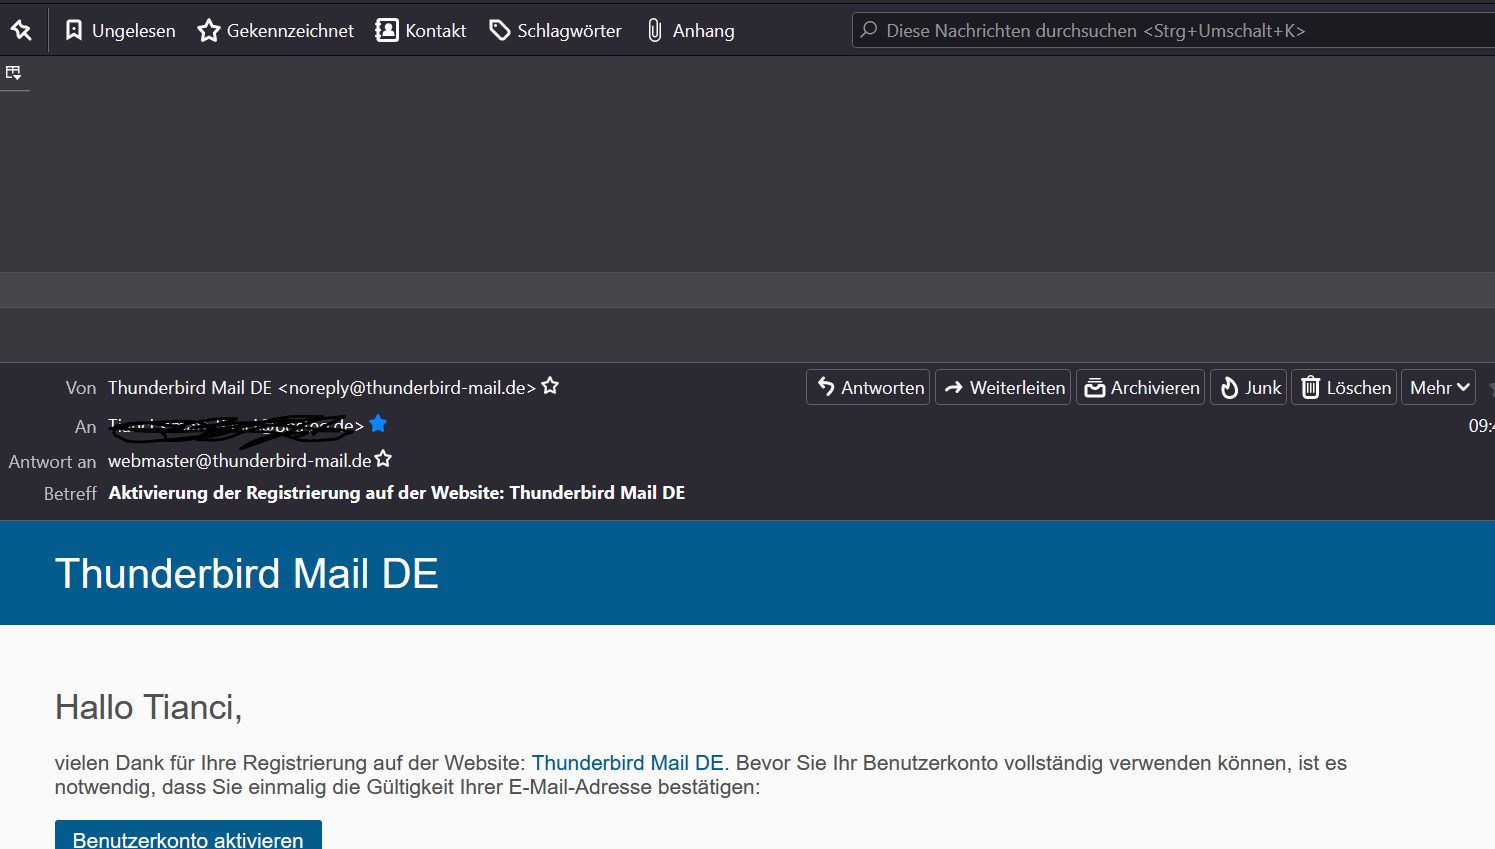Image resolution: width=1495 pixels, height=849 pixels.
Task: Expand the Mehr dropdown menu
Action: [1439, 387]
